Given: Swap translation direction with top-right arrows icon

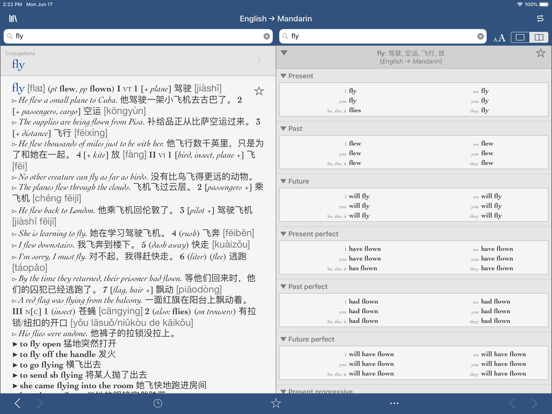Looking at the screenshot, I should (x=540, y=19).
